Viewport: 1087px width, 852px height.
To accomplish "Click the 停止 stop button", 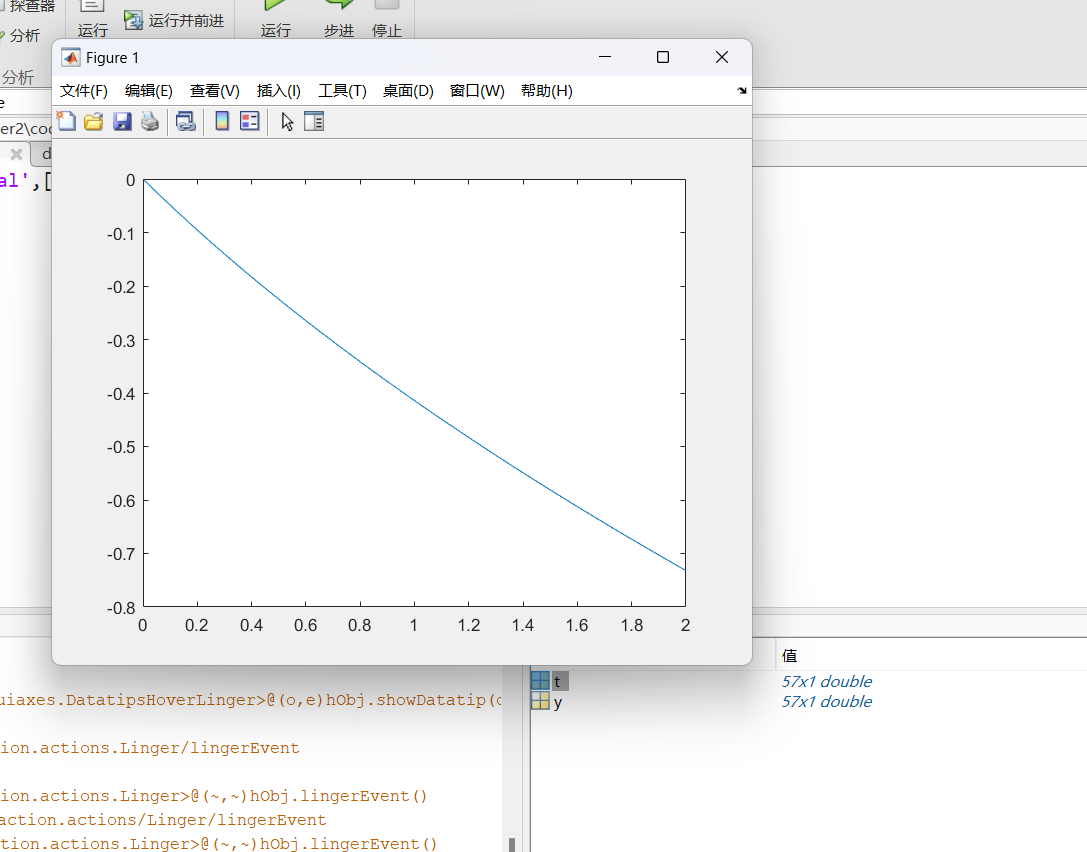I will click(387, 19).
